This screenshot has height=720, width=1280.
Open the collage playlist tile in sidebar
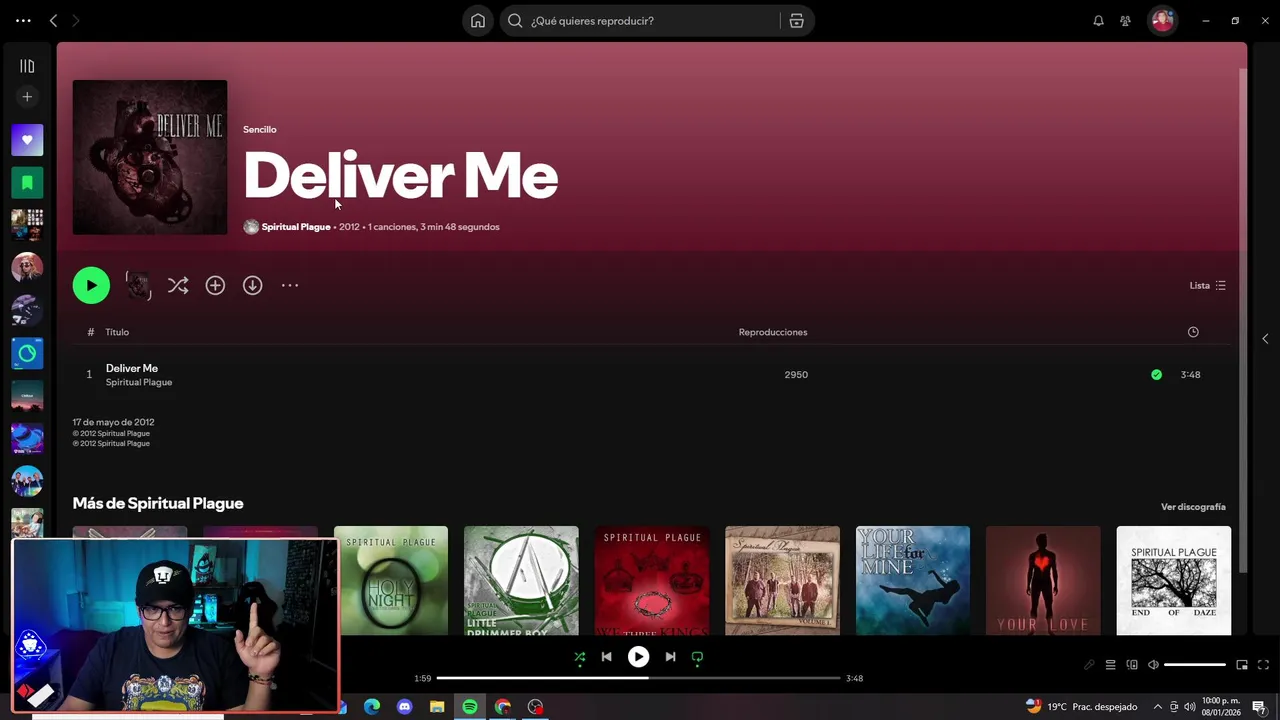pos(27,225)
